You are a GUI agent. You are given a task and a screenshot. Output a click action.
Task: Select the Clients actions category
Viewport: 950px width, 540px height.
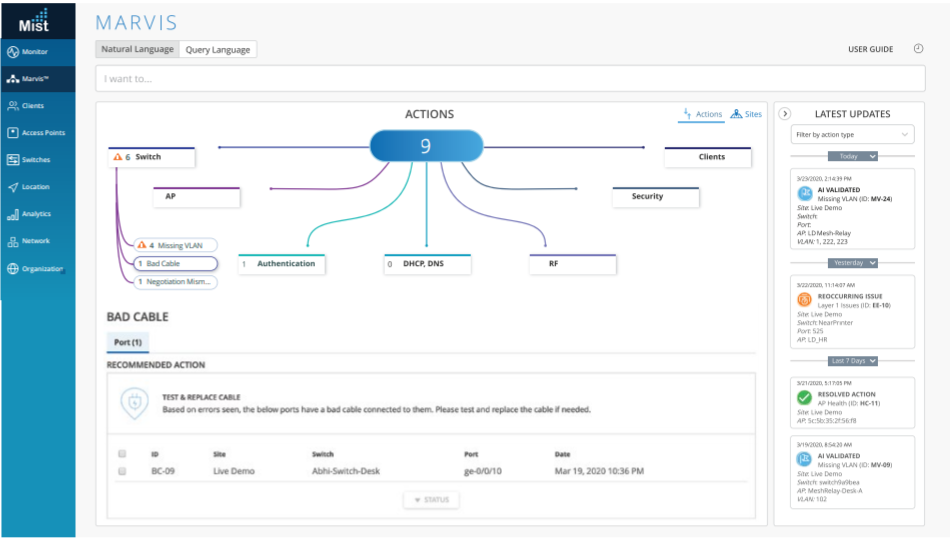click(708, 157)
